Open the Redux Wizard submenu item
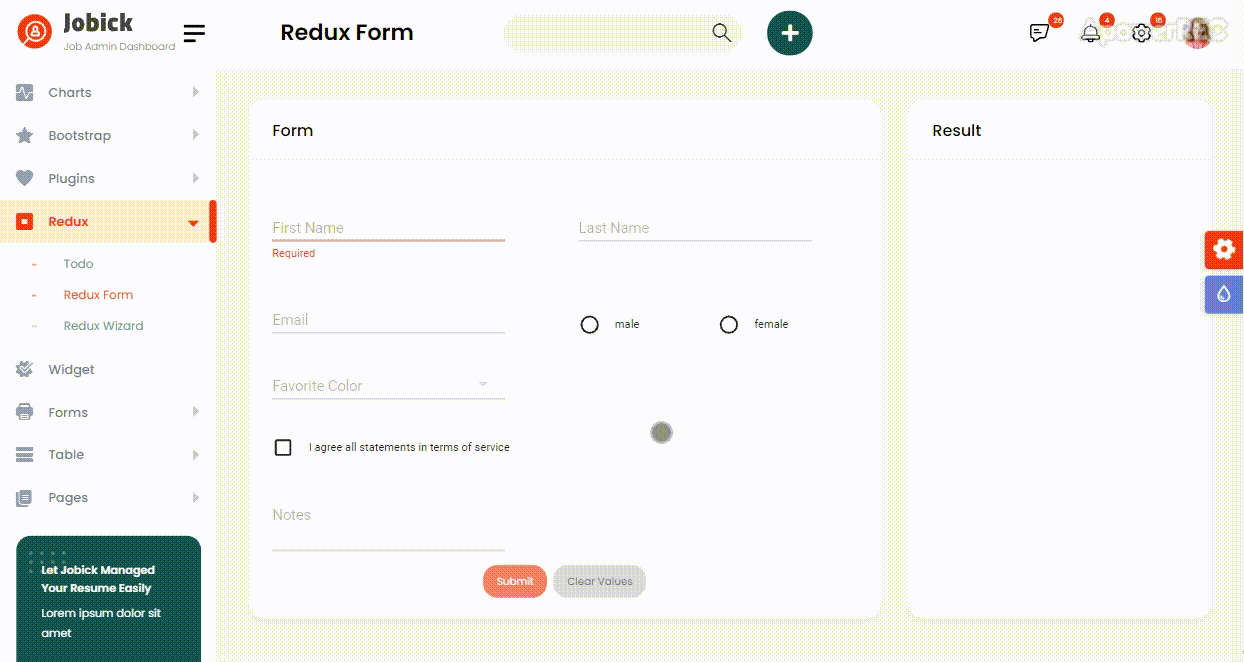 (x=103, y=326)
